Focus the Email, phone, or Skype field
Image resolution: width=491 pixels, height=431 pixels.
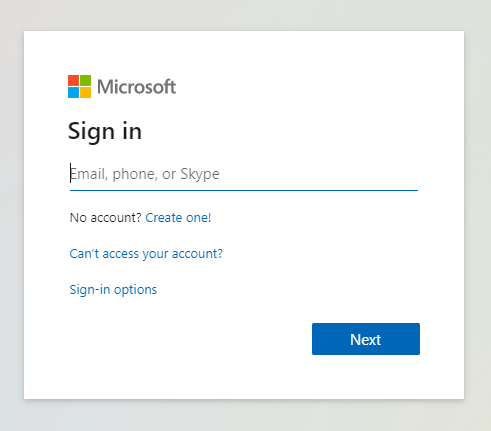[244, 174]
